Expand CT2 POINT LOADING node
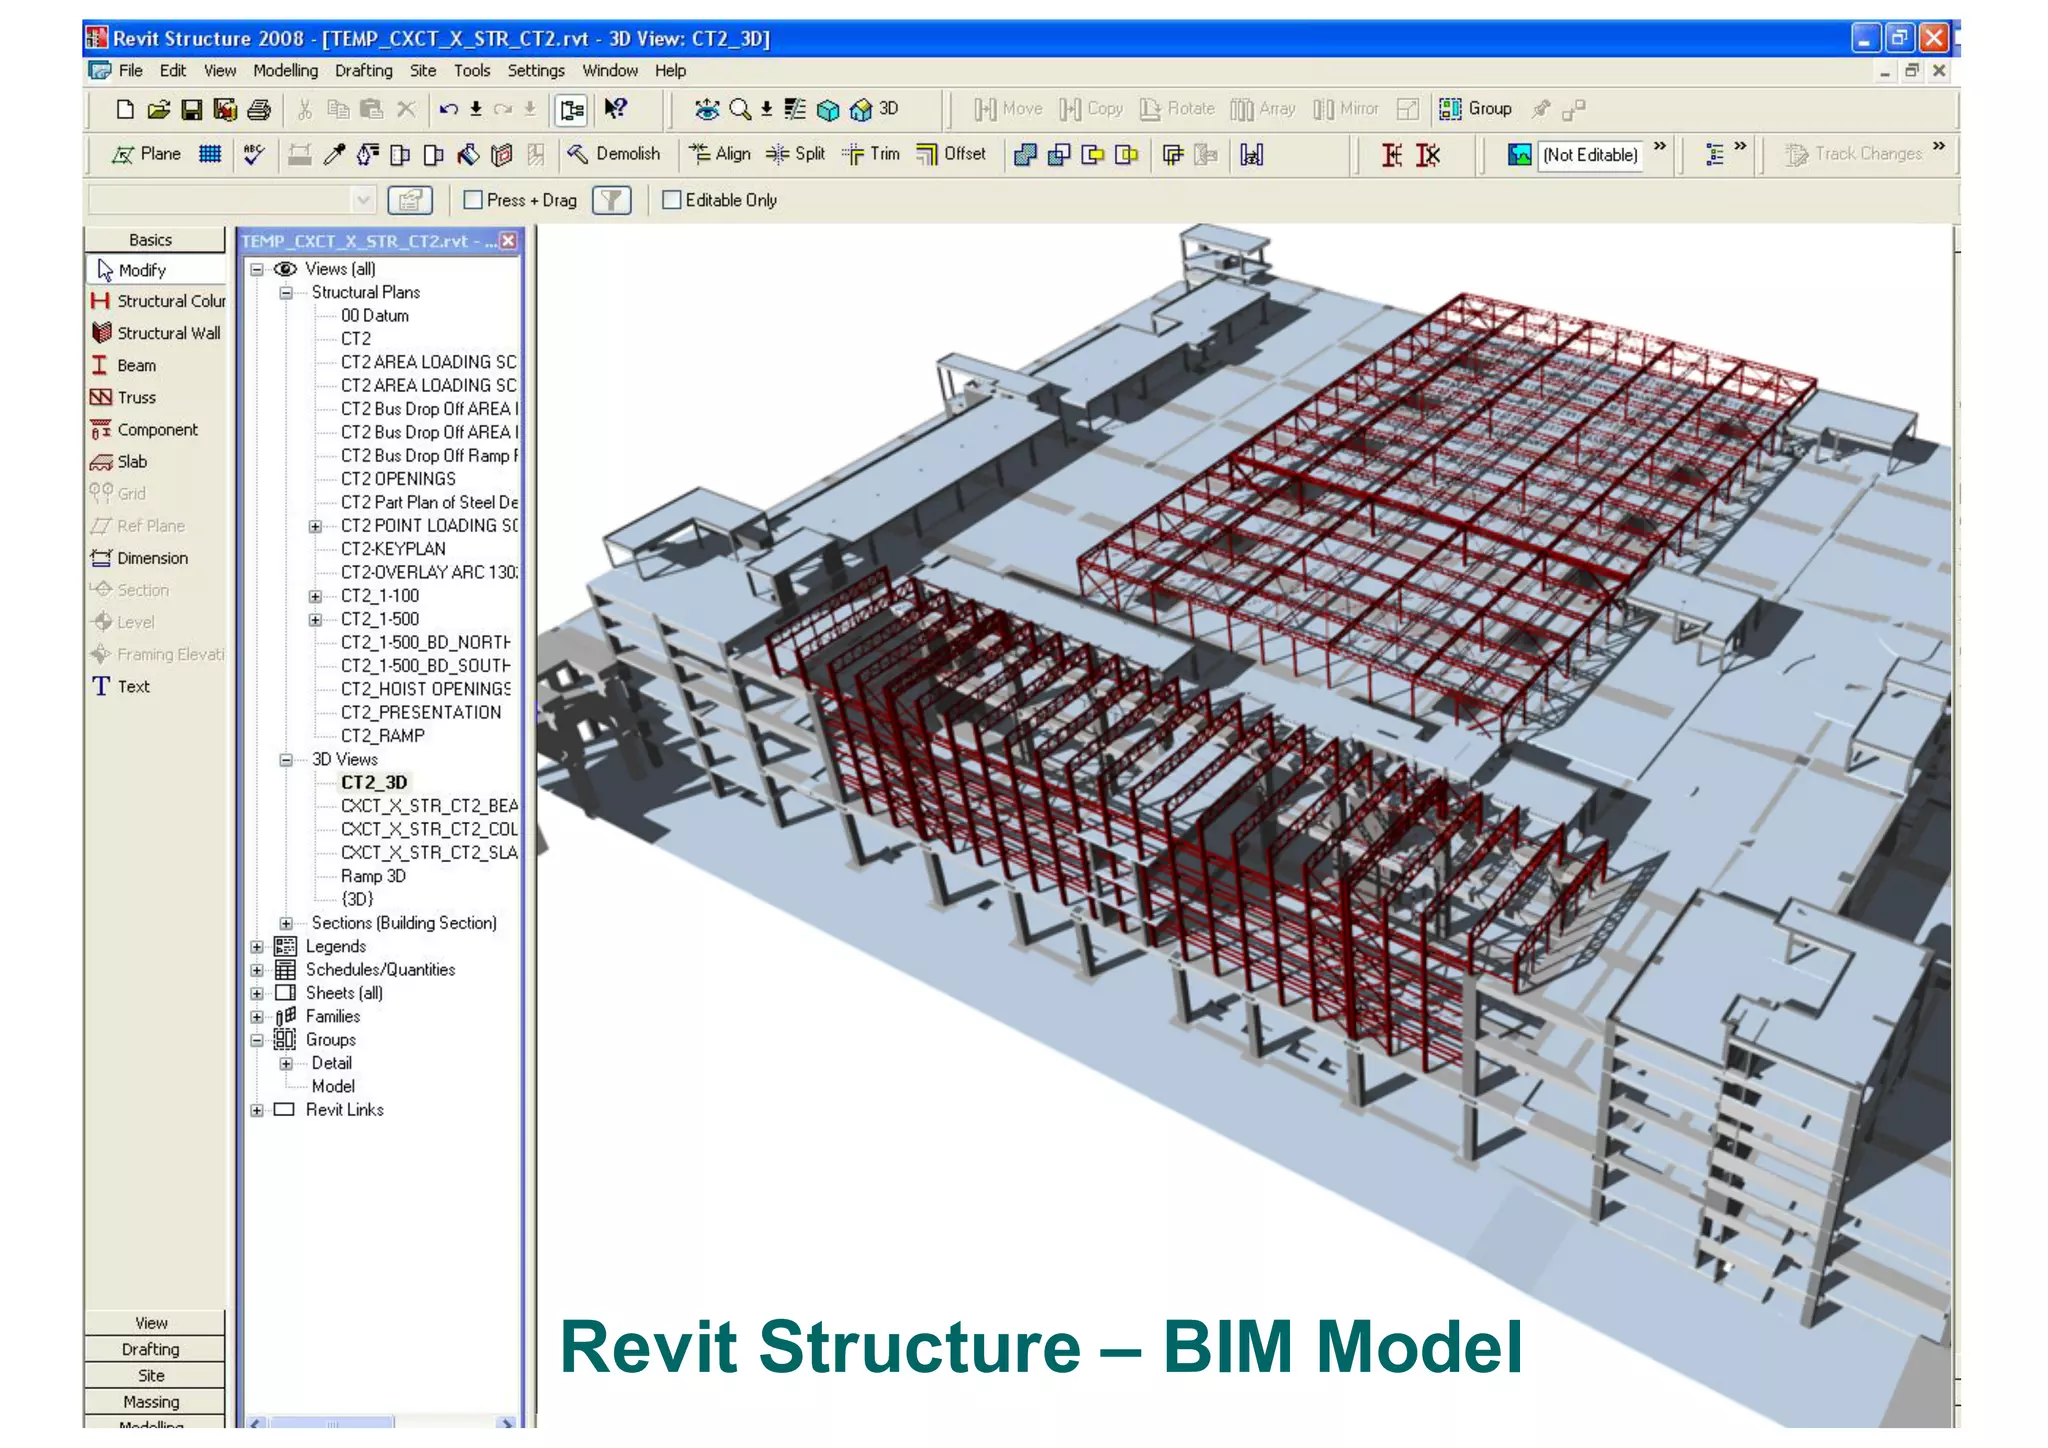This screenshot has width=2048, height=1448. click(x=315, y=526)
